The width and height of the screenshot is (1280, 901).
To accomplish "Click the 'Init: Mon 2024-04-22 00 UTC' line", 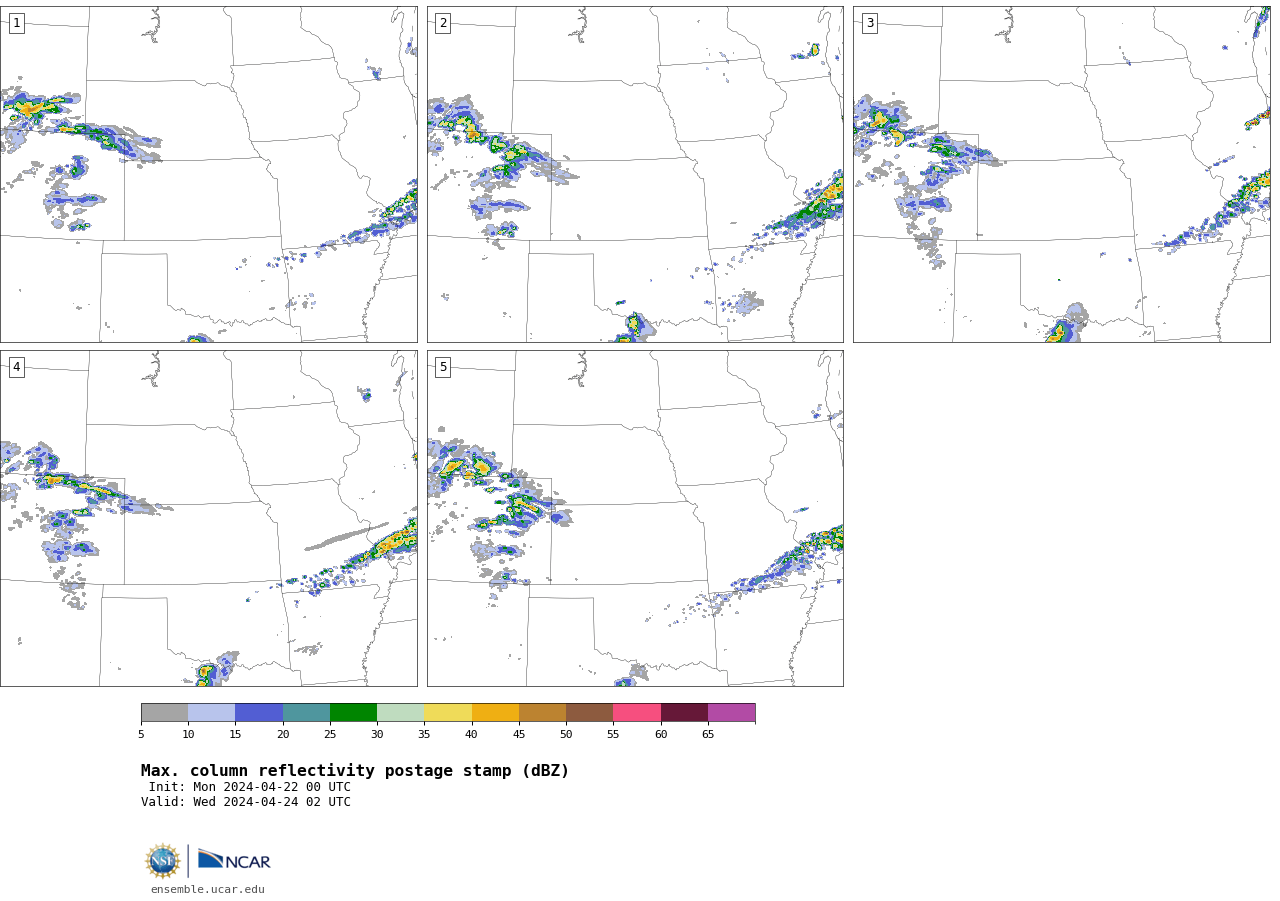I will click(x=250, y=787).
